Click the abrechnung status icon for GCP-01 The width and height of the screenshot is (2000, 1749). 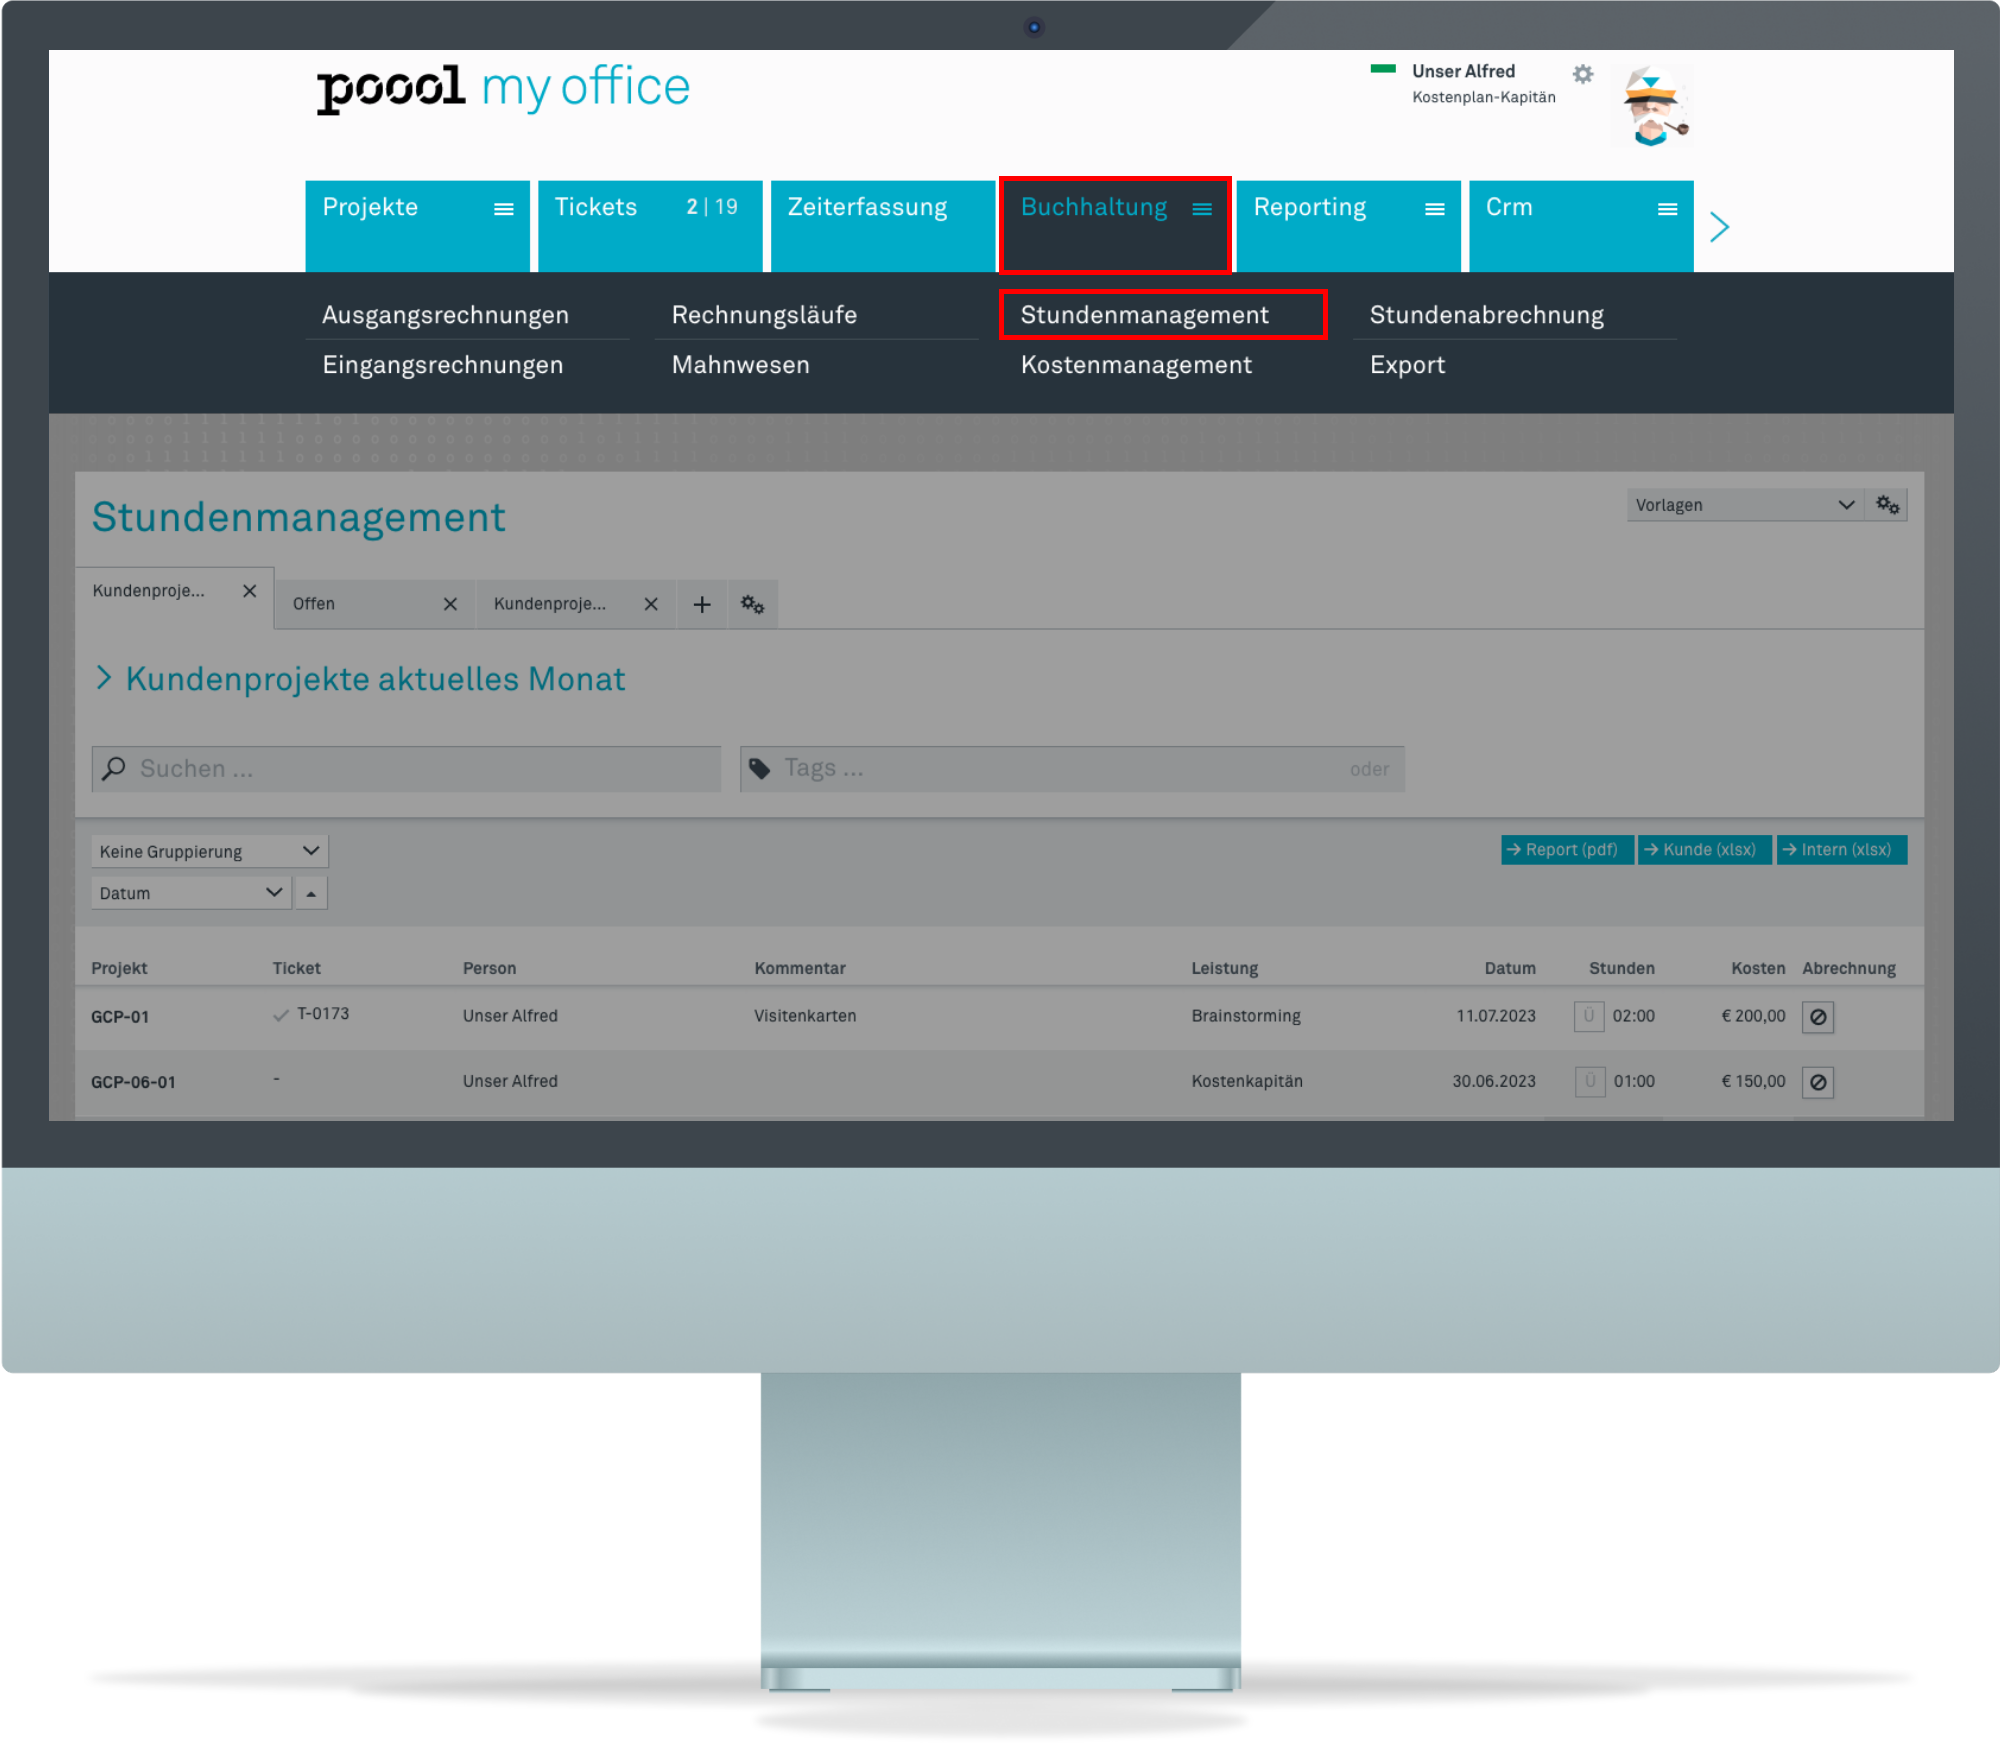coord(1818,1016)
